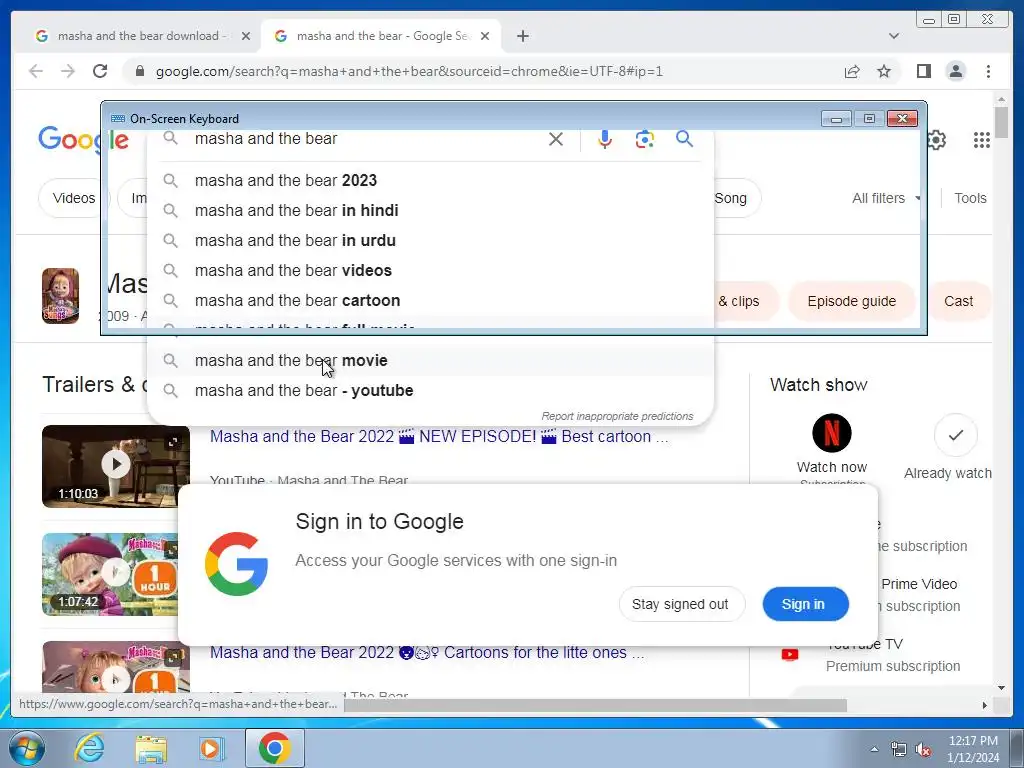
Task: Close the 'masha and the bear - Google Search' tab
Action: [x=485, y=36]
